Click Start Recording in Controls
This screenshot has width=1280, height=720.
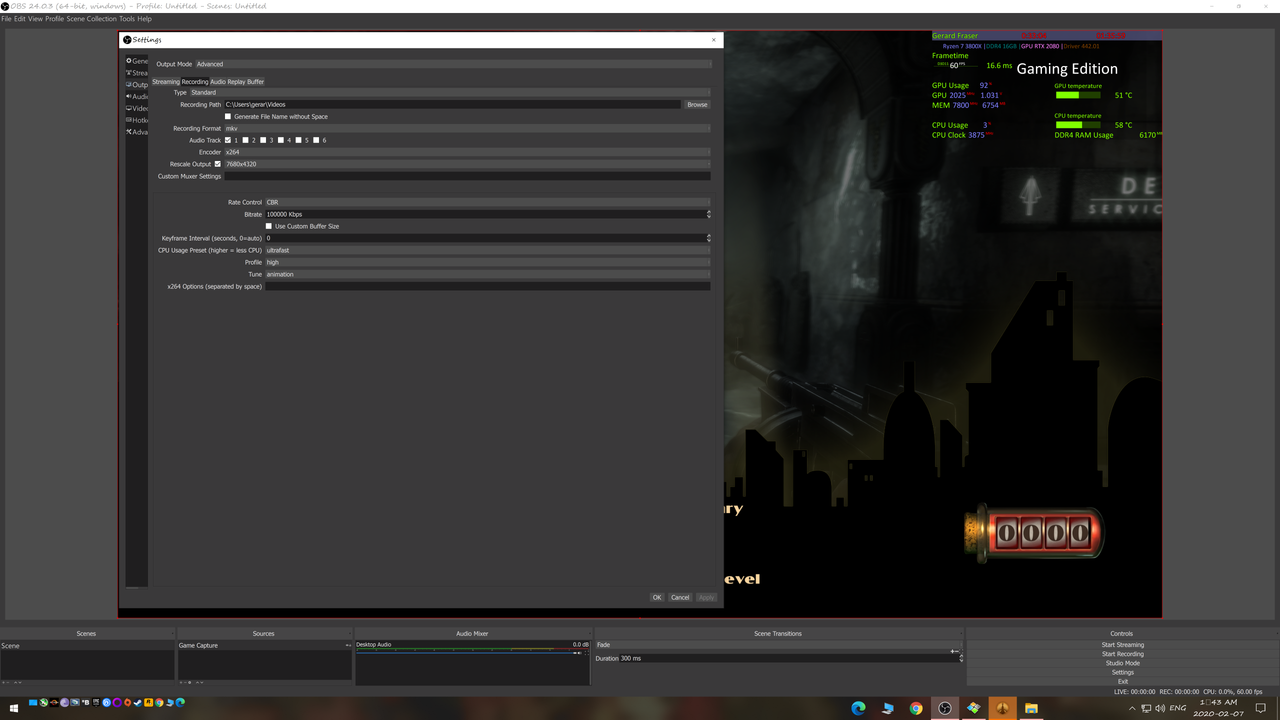[1122, 654]
